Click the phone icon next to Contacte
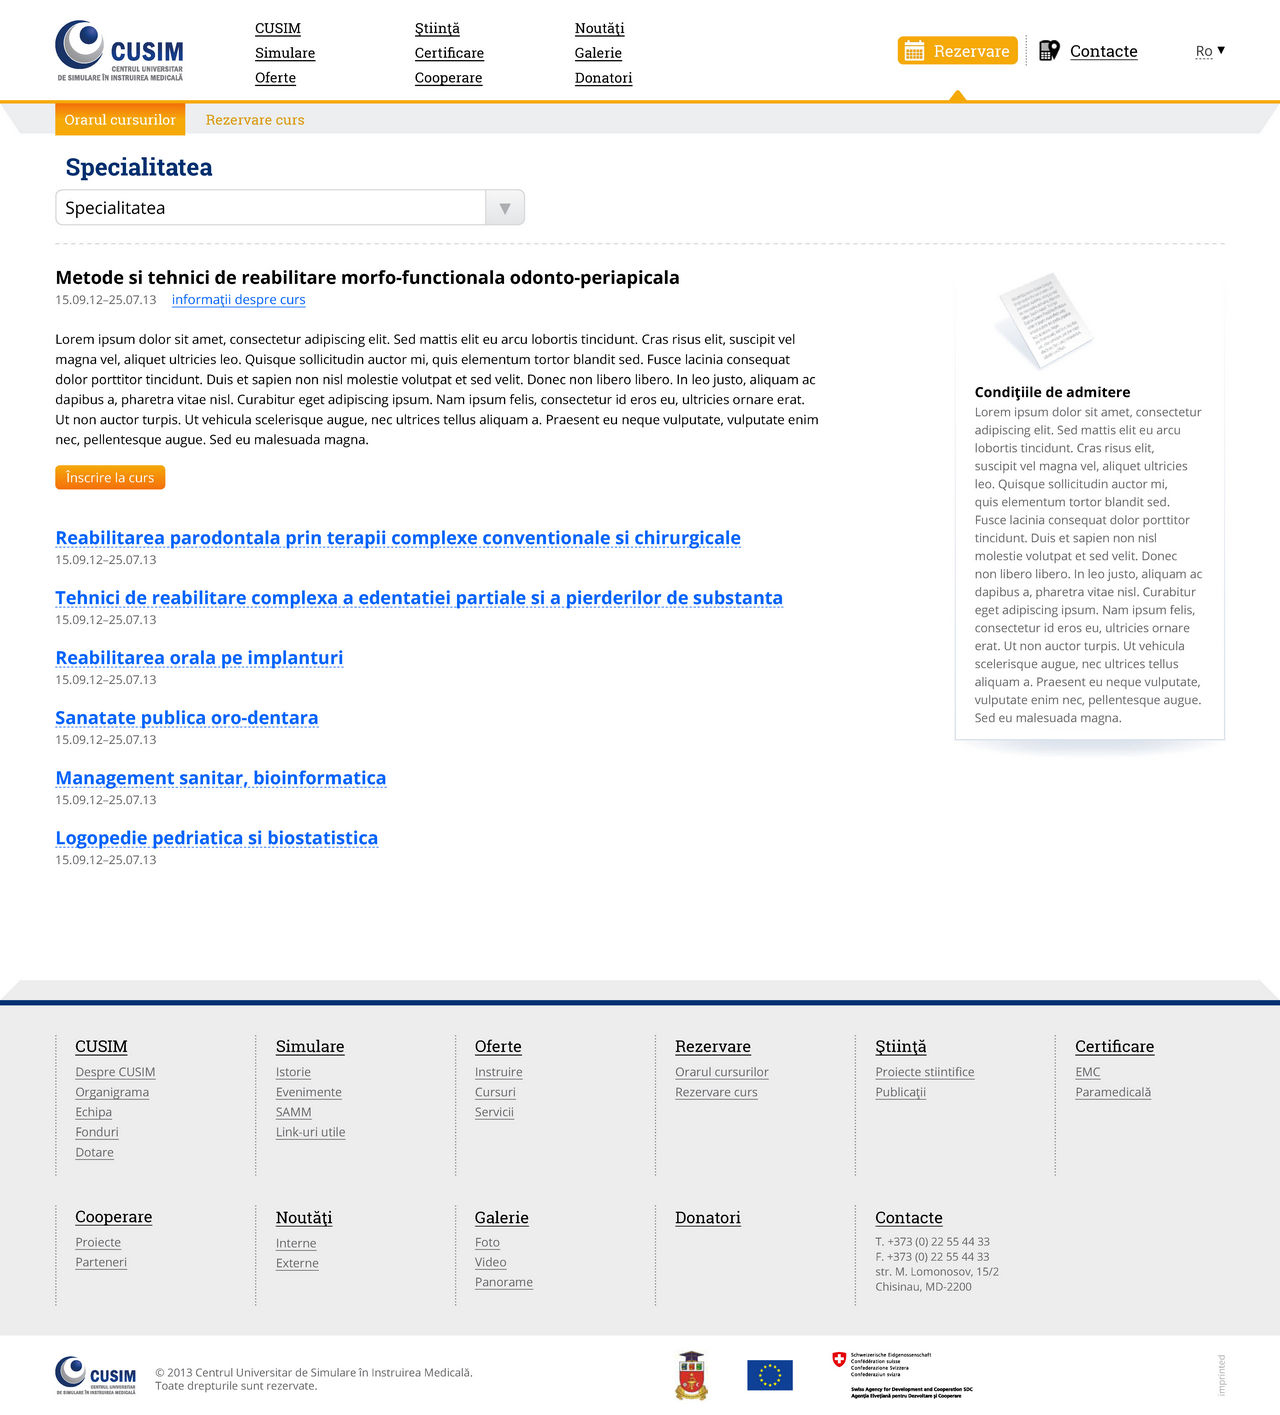The width and height of the screenshot is (1280, 1415). tap(1049, 49)
